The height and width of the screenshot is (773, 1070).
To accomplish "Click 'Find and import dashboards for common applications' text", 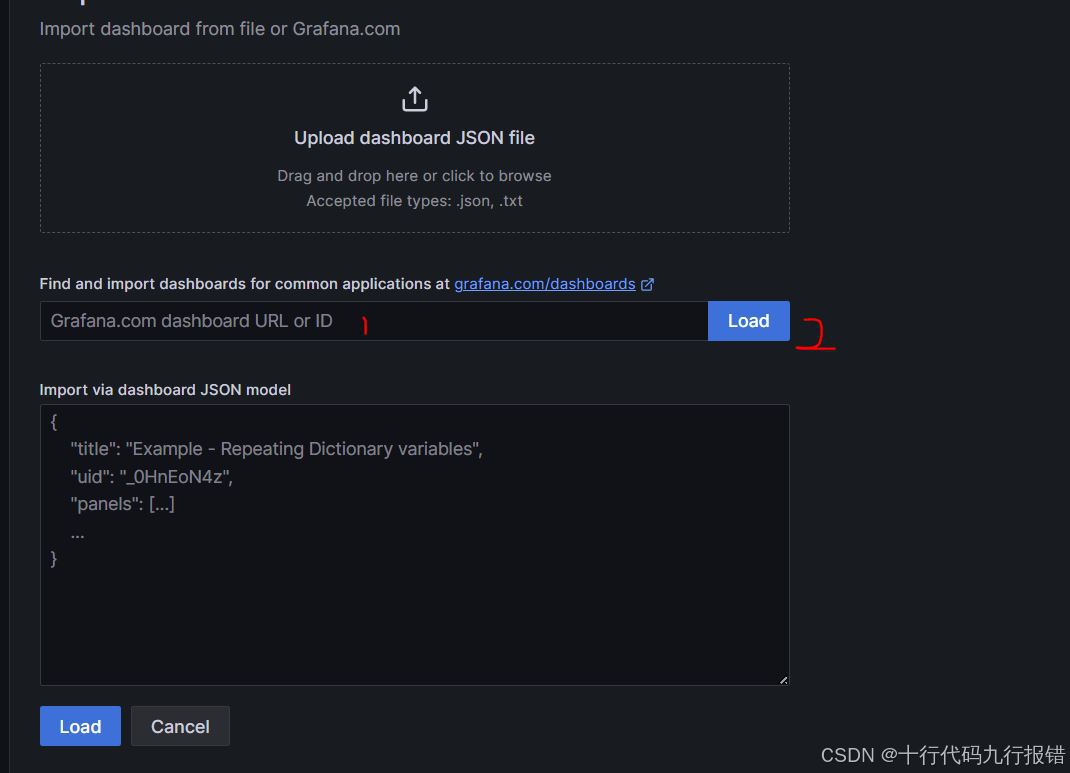I will [x=235, y=284].
